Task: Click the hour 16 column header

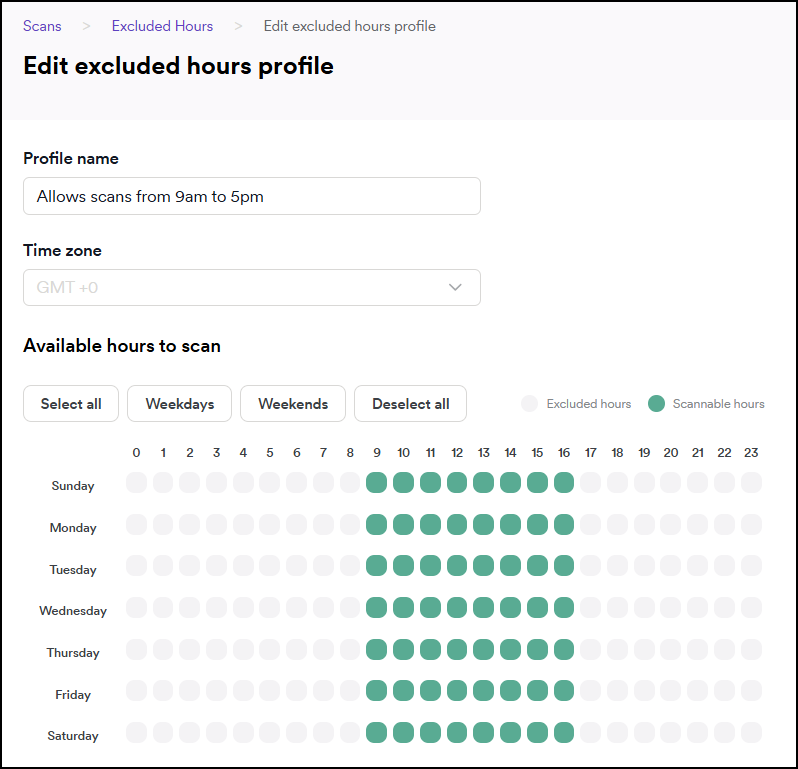Action: pyautogui.click(x=564, y=452)
